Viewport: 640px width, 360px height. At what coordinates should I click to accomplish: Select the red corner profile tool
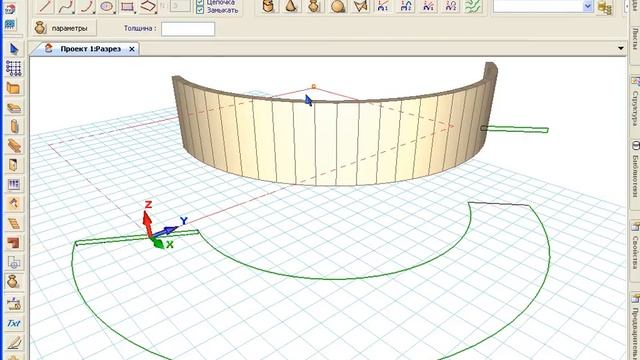[13, 243]
